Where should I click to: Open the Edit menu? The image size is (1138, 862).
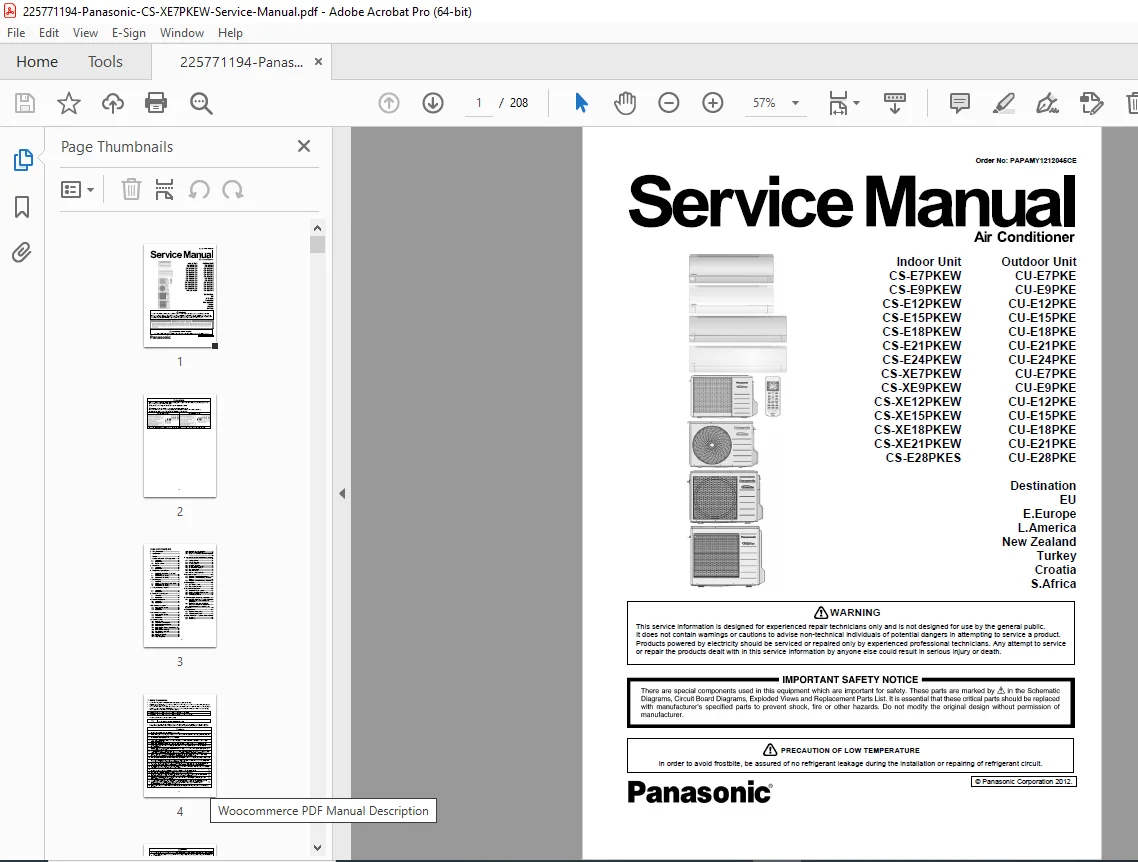49,33
